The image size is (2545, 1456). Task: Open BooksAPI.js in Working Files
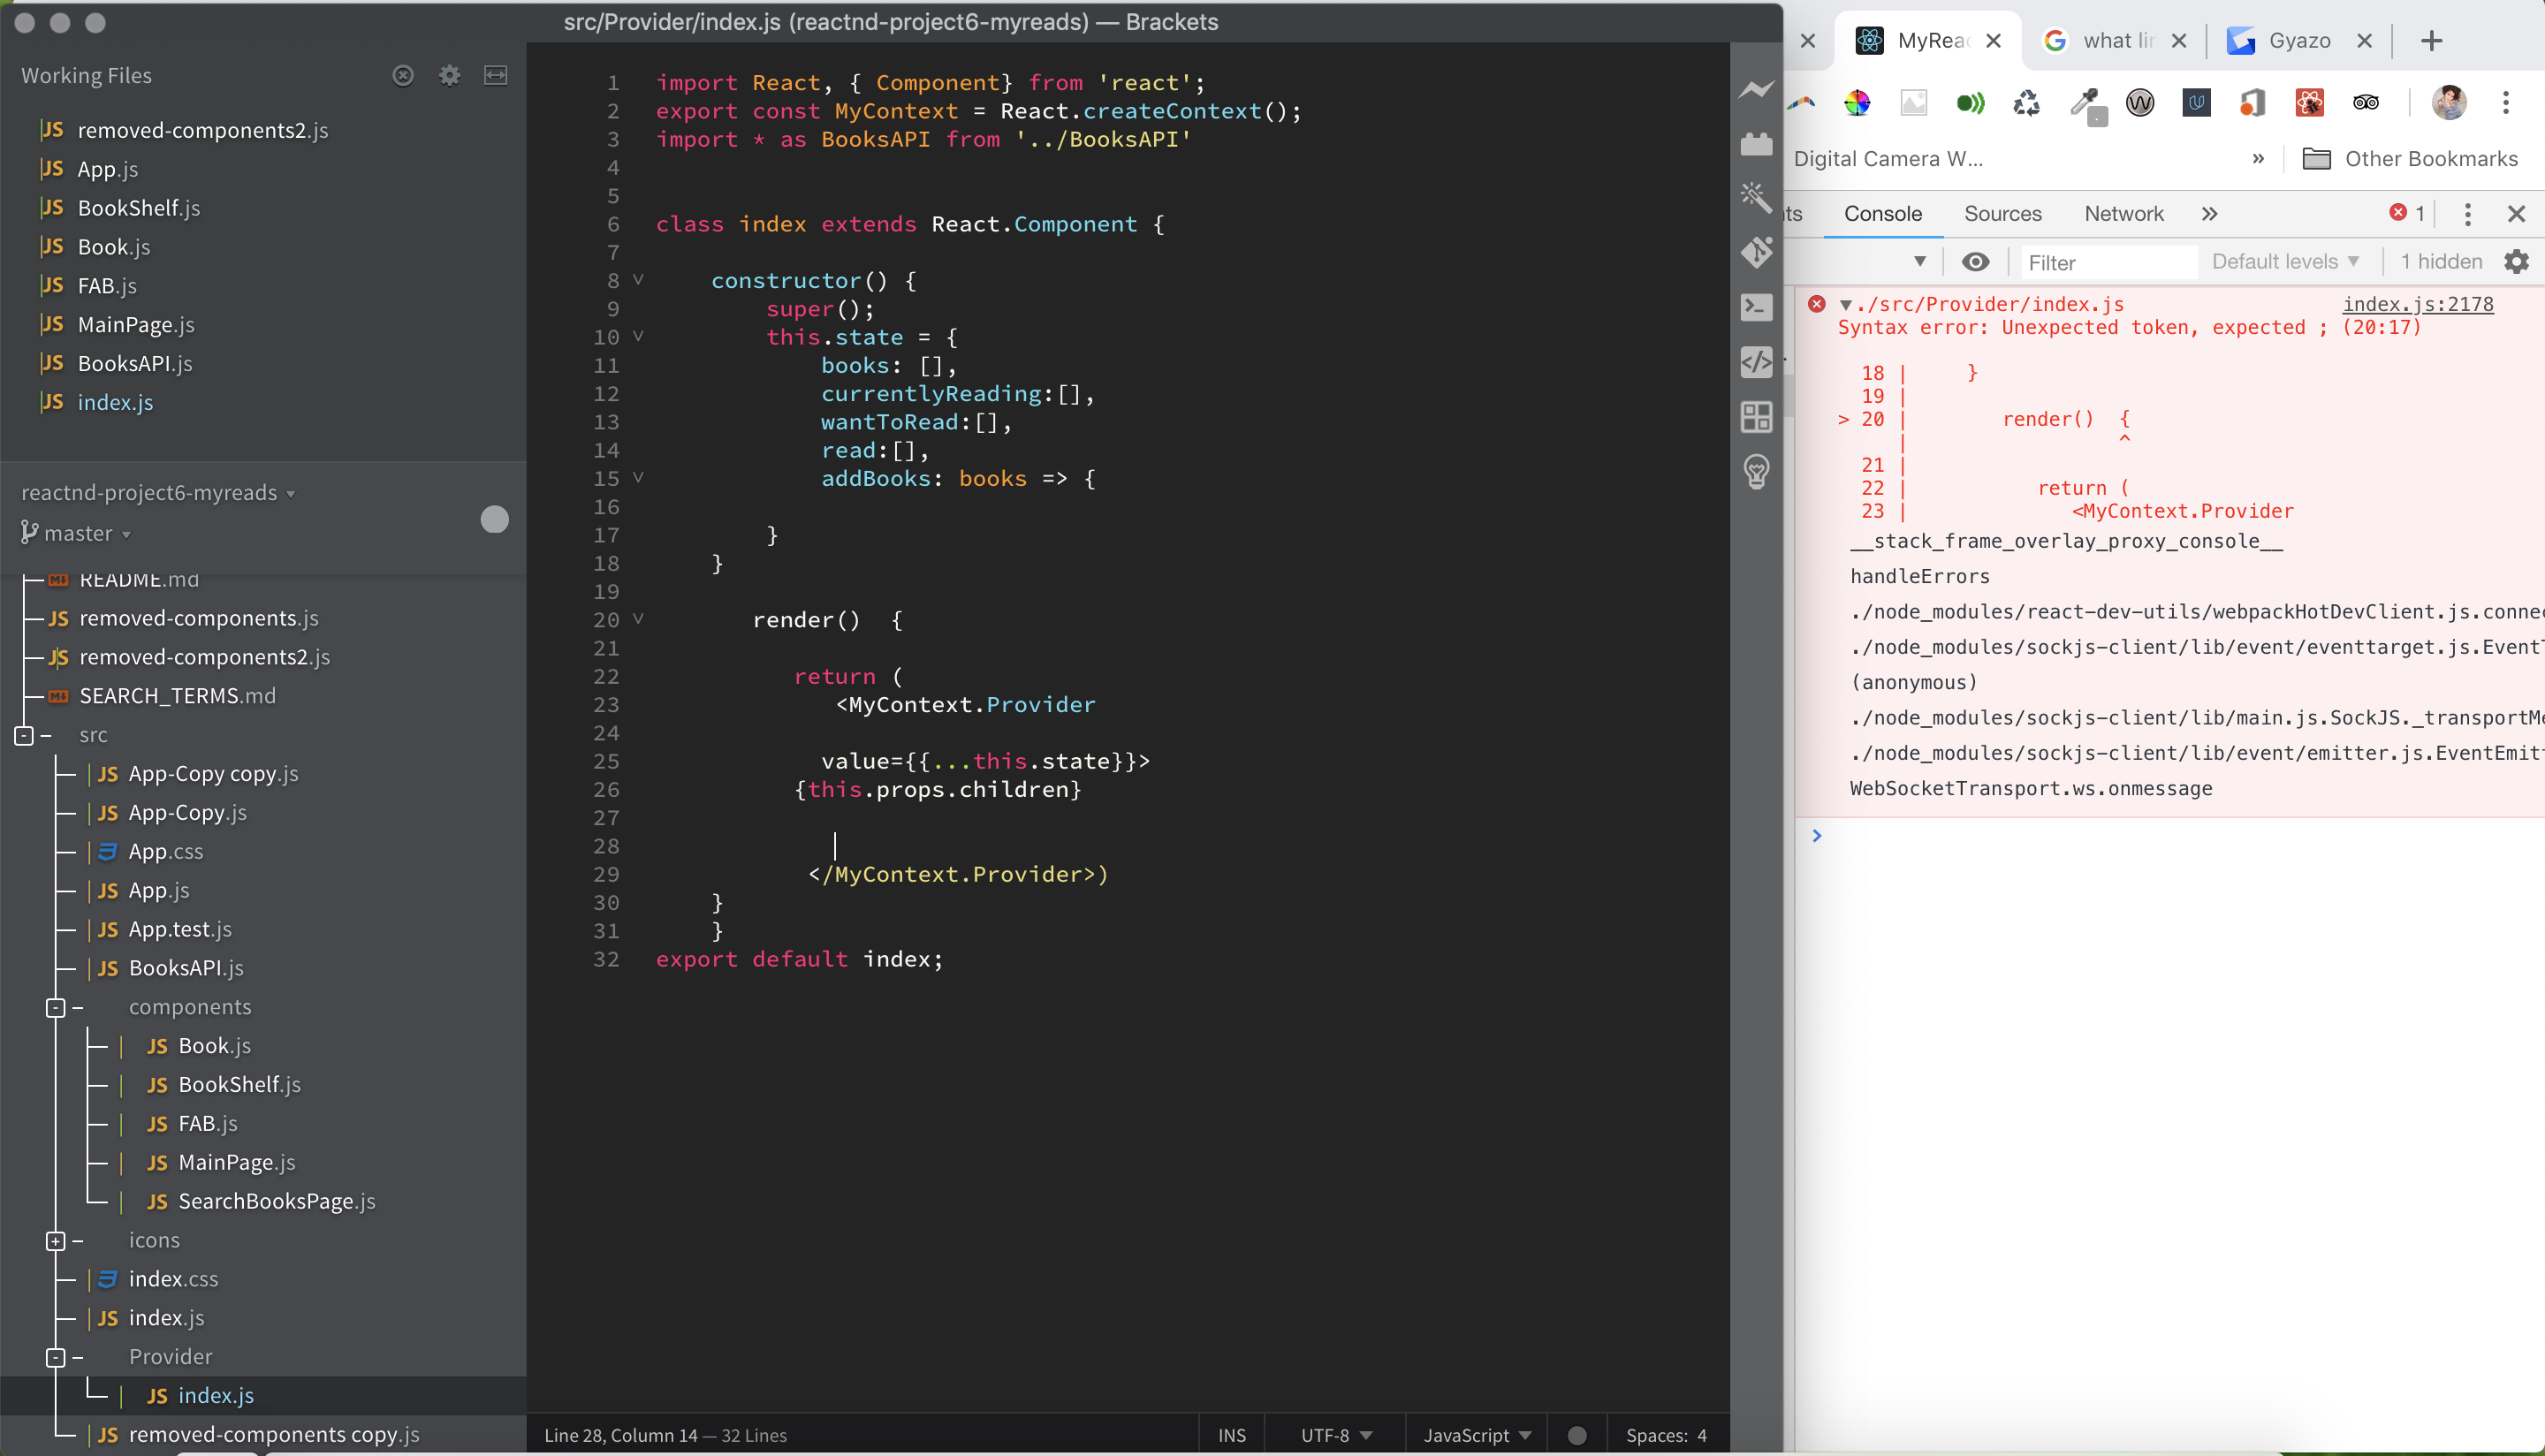point(135,363)
